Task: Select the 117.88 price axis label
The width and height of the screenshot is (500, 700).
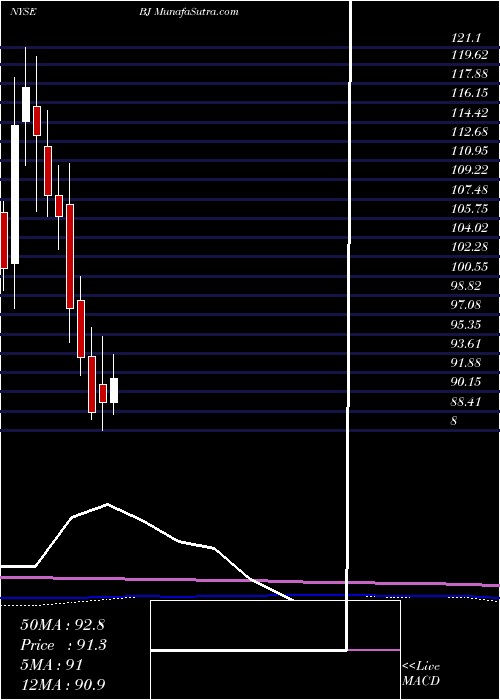Action: pos(469,74)
